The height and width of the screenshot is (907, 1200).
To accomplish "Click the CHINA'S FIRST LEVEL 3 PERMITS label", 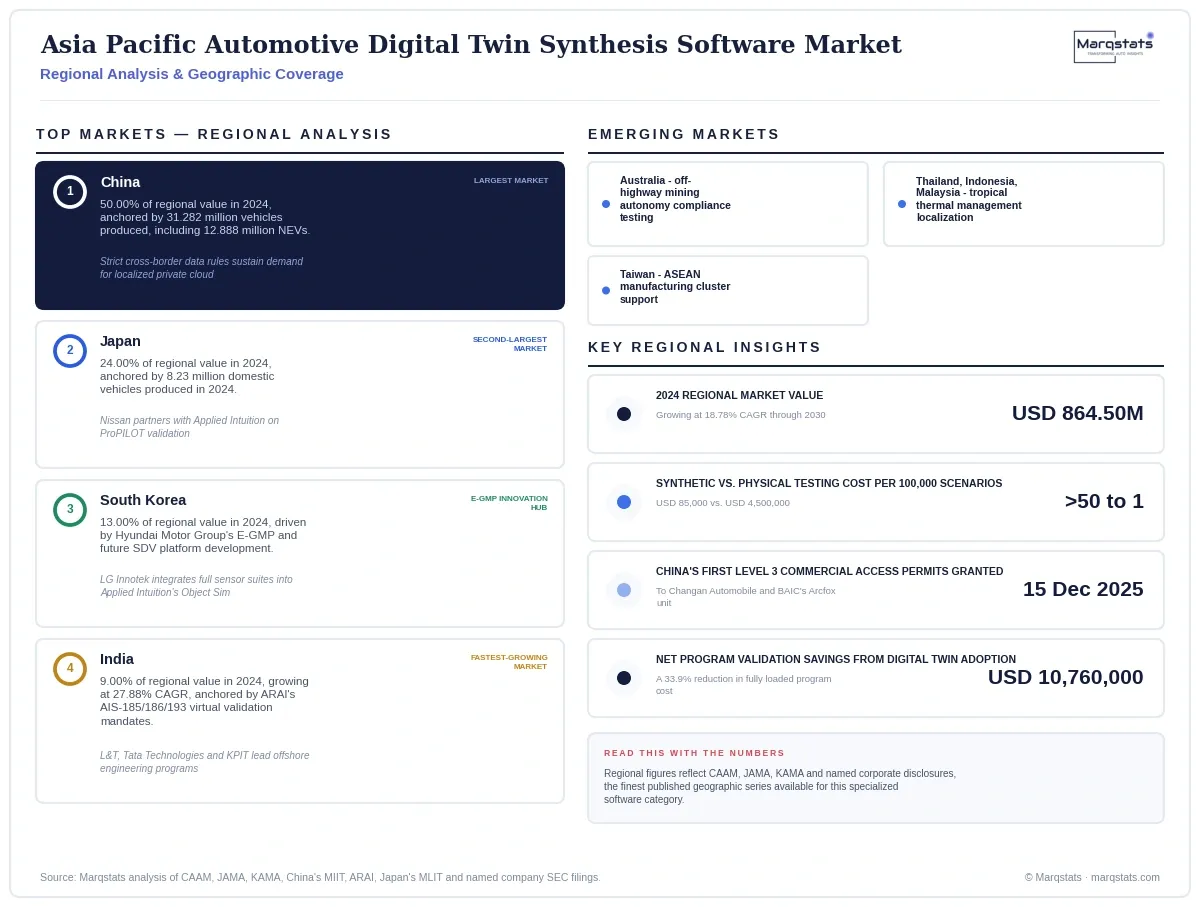I will tap(830, 572).
